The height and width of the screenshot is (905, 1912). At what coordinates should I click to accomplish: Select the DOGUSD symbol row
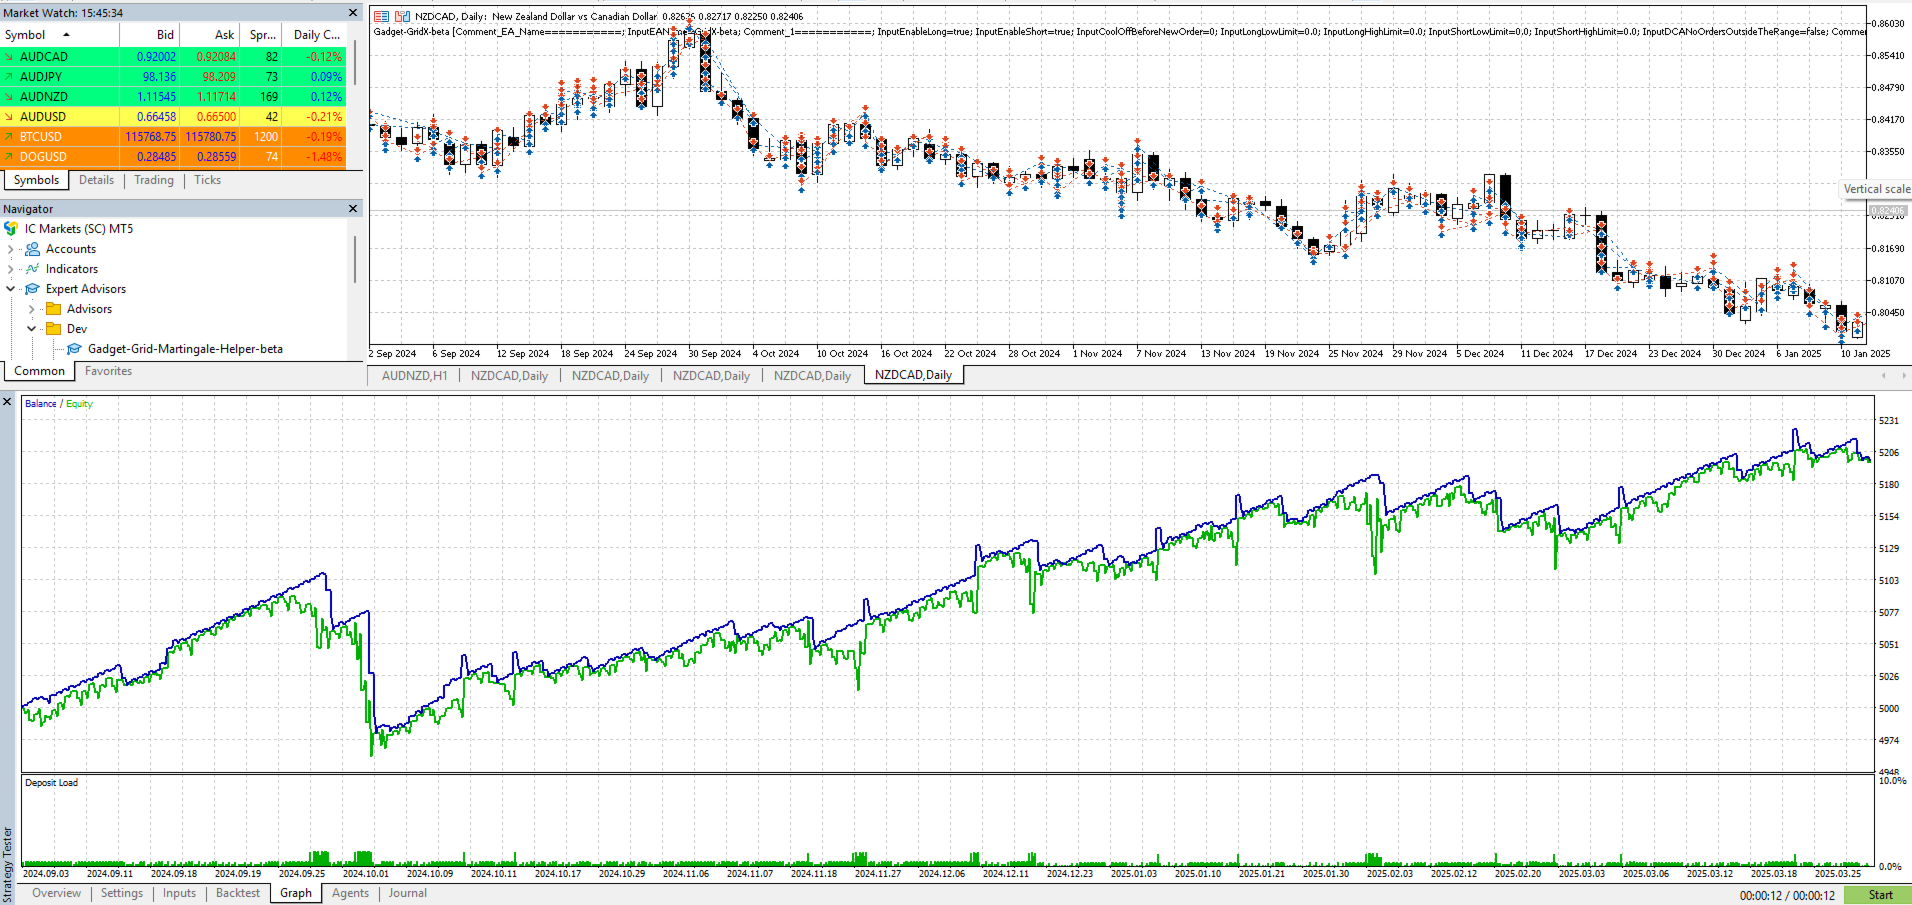pyautogui.click(x=173, y=157)
